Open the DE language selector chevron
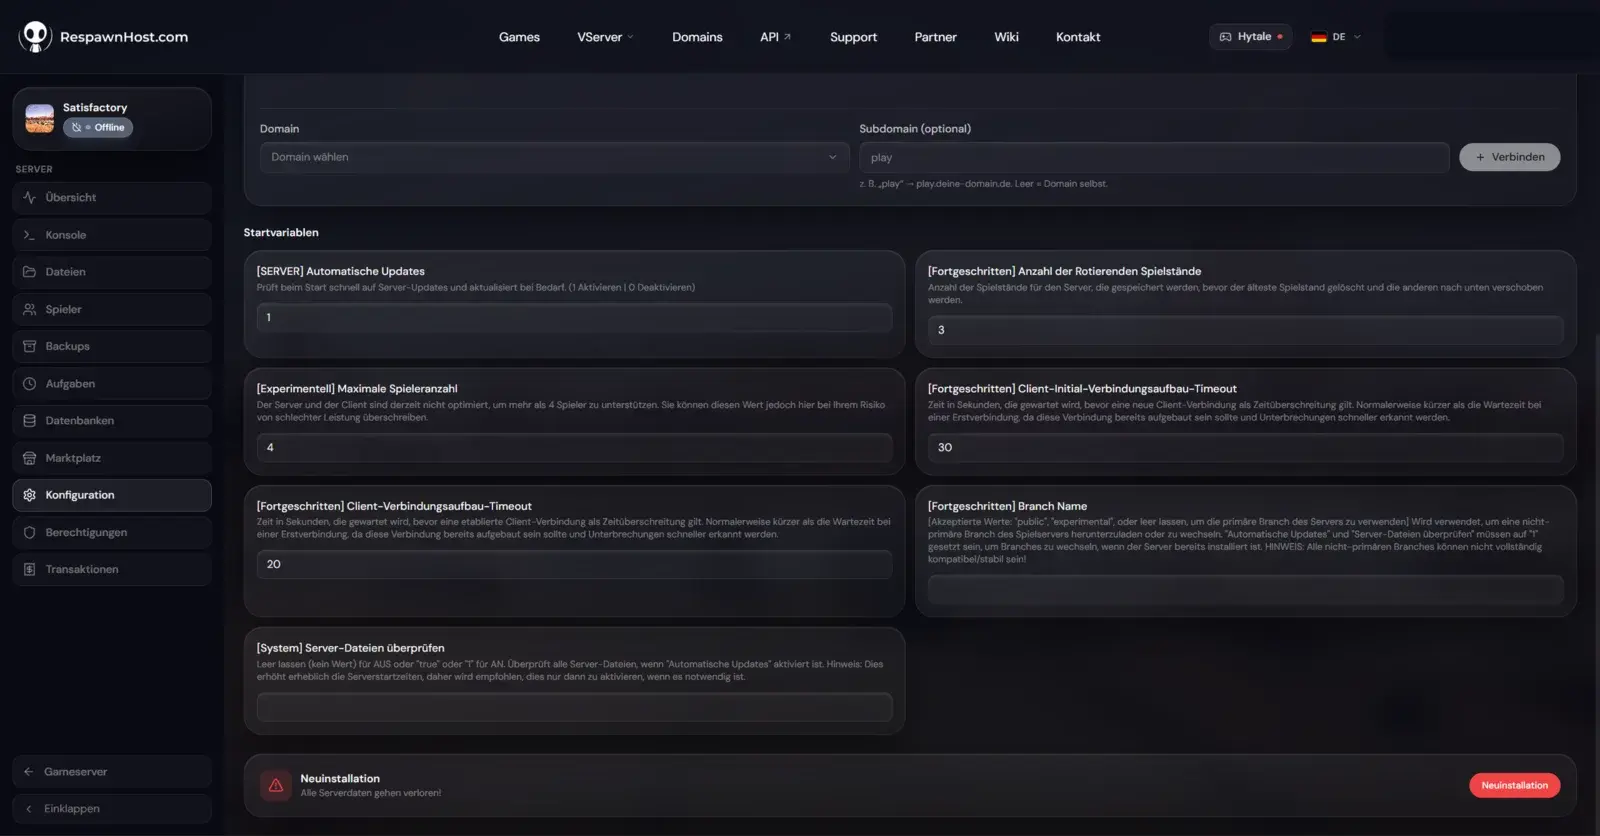Image resolution: width=1600 pixels, height=836 pixels. click(1357, 37)
